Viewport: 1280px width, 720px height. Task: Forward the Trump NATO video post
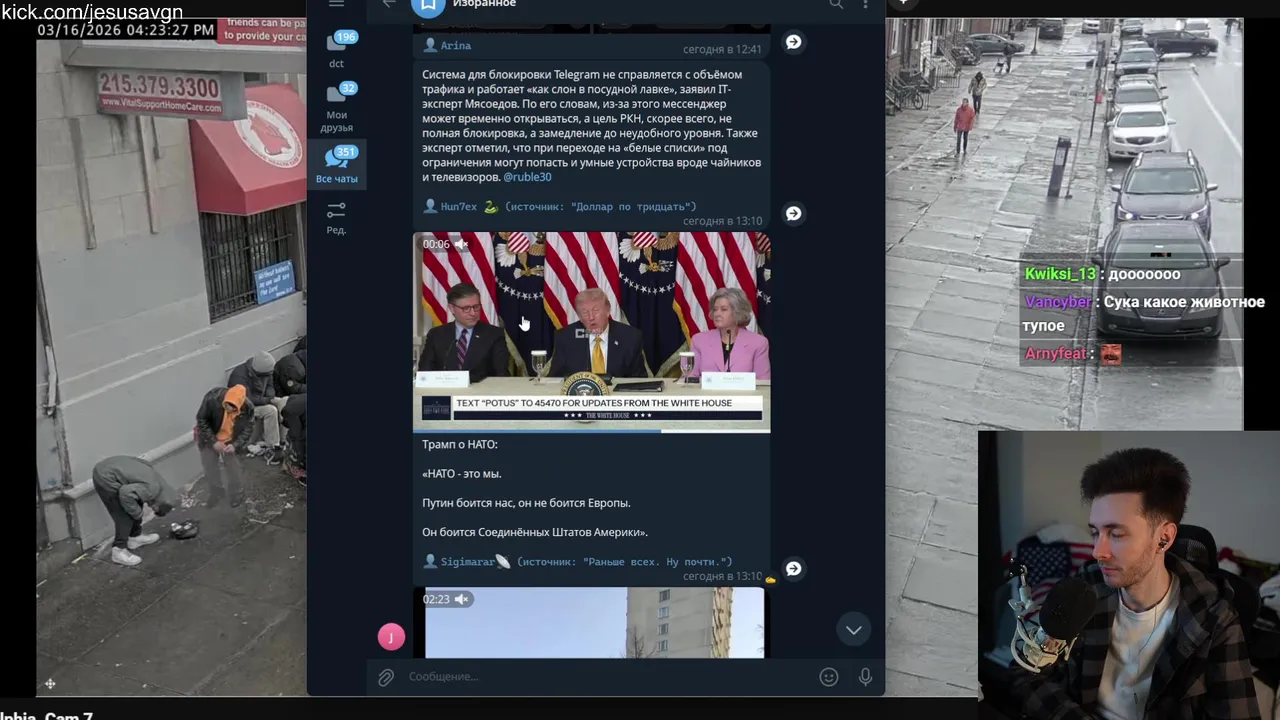point(793,568)
